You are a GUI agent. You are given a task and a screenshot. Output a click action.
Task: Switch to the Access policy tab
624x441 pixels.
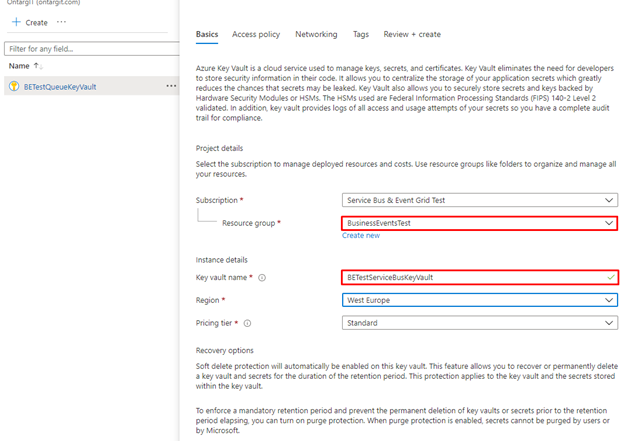pyautogui.click(x=256, y=34)
